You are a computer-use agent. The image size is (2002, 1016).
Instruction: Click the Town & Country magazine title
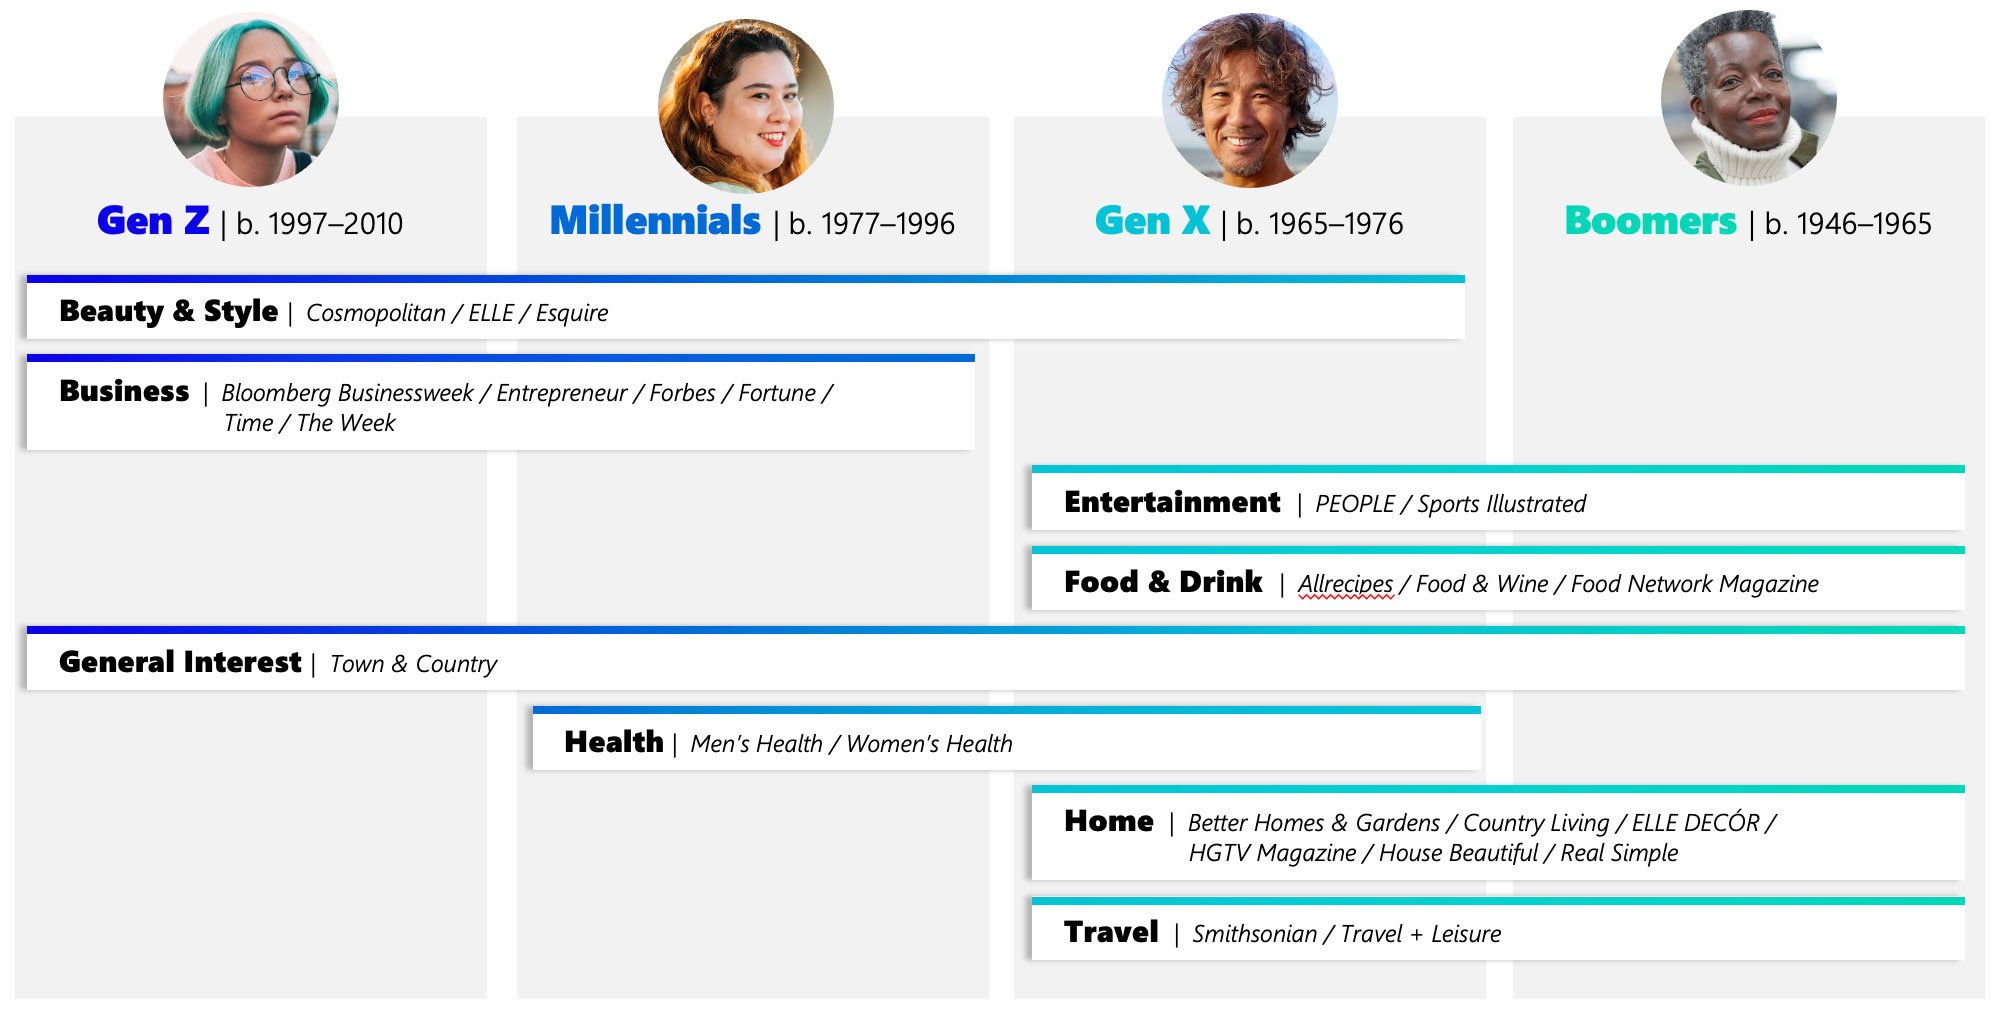click(413, 664)
